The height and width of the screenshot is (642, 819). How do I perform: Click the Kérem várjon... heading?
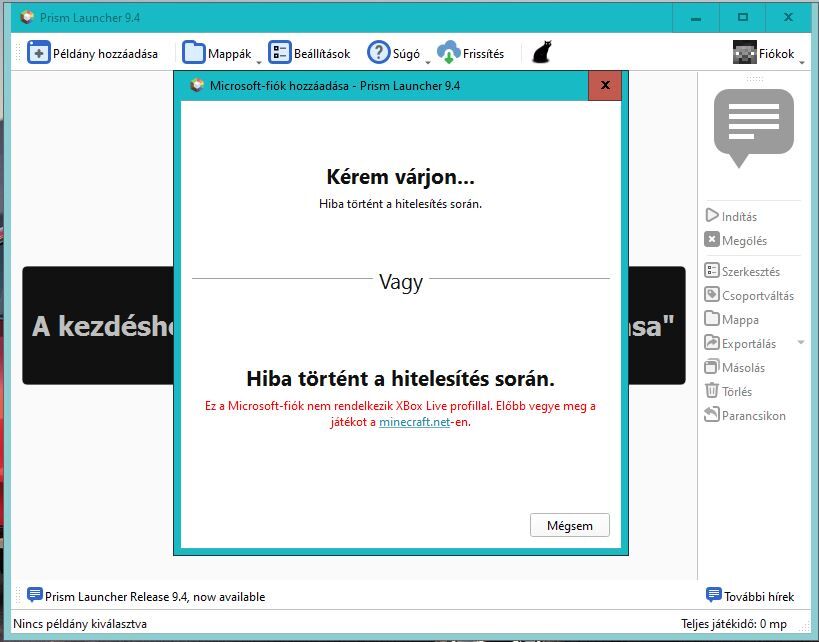click(x=400, y=177)
